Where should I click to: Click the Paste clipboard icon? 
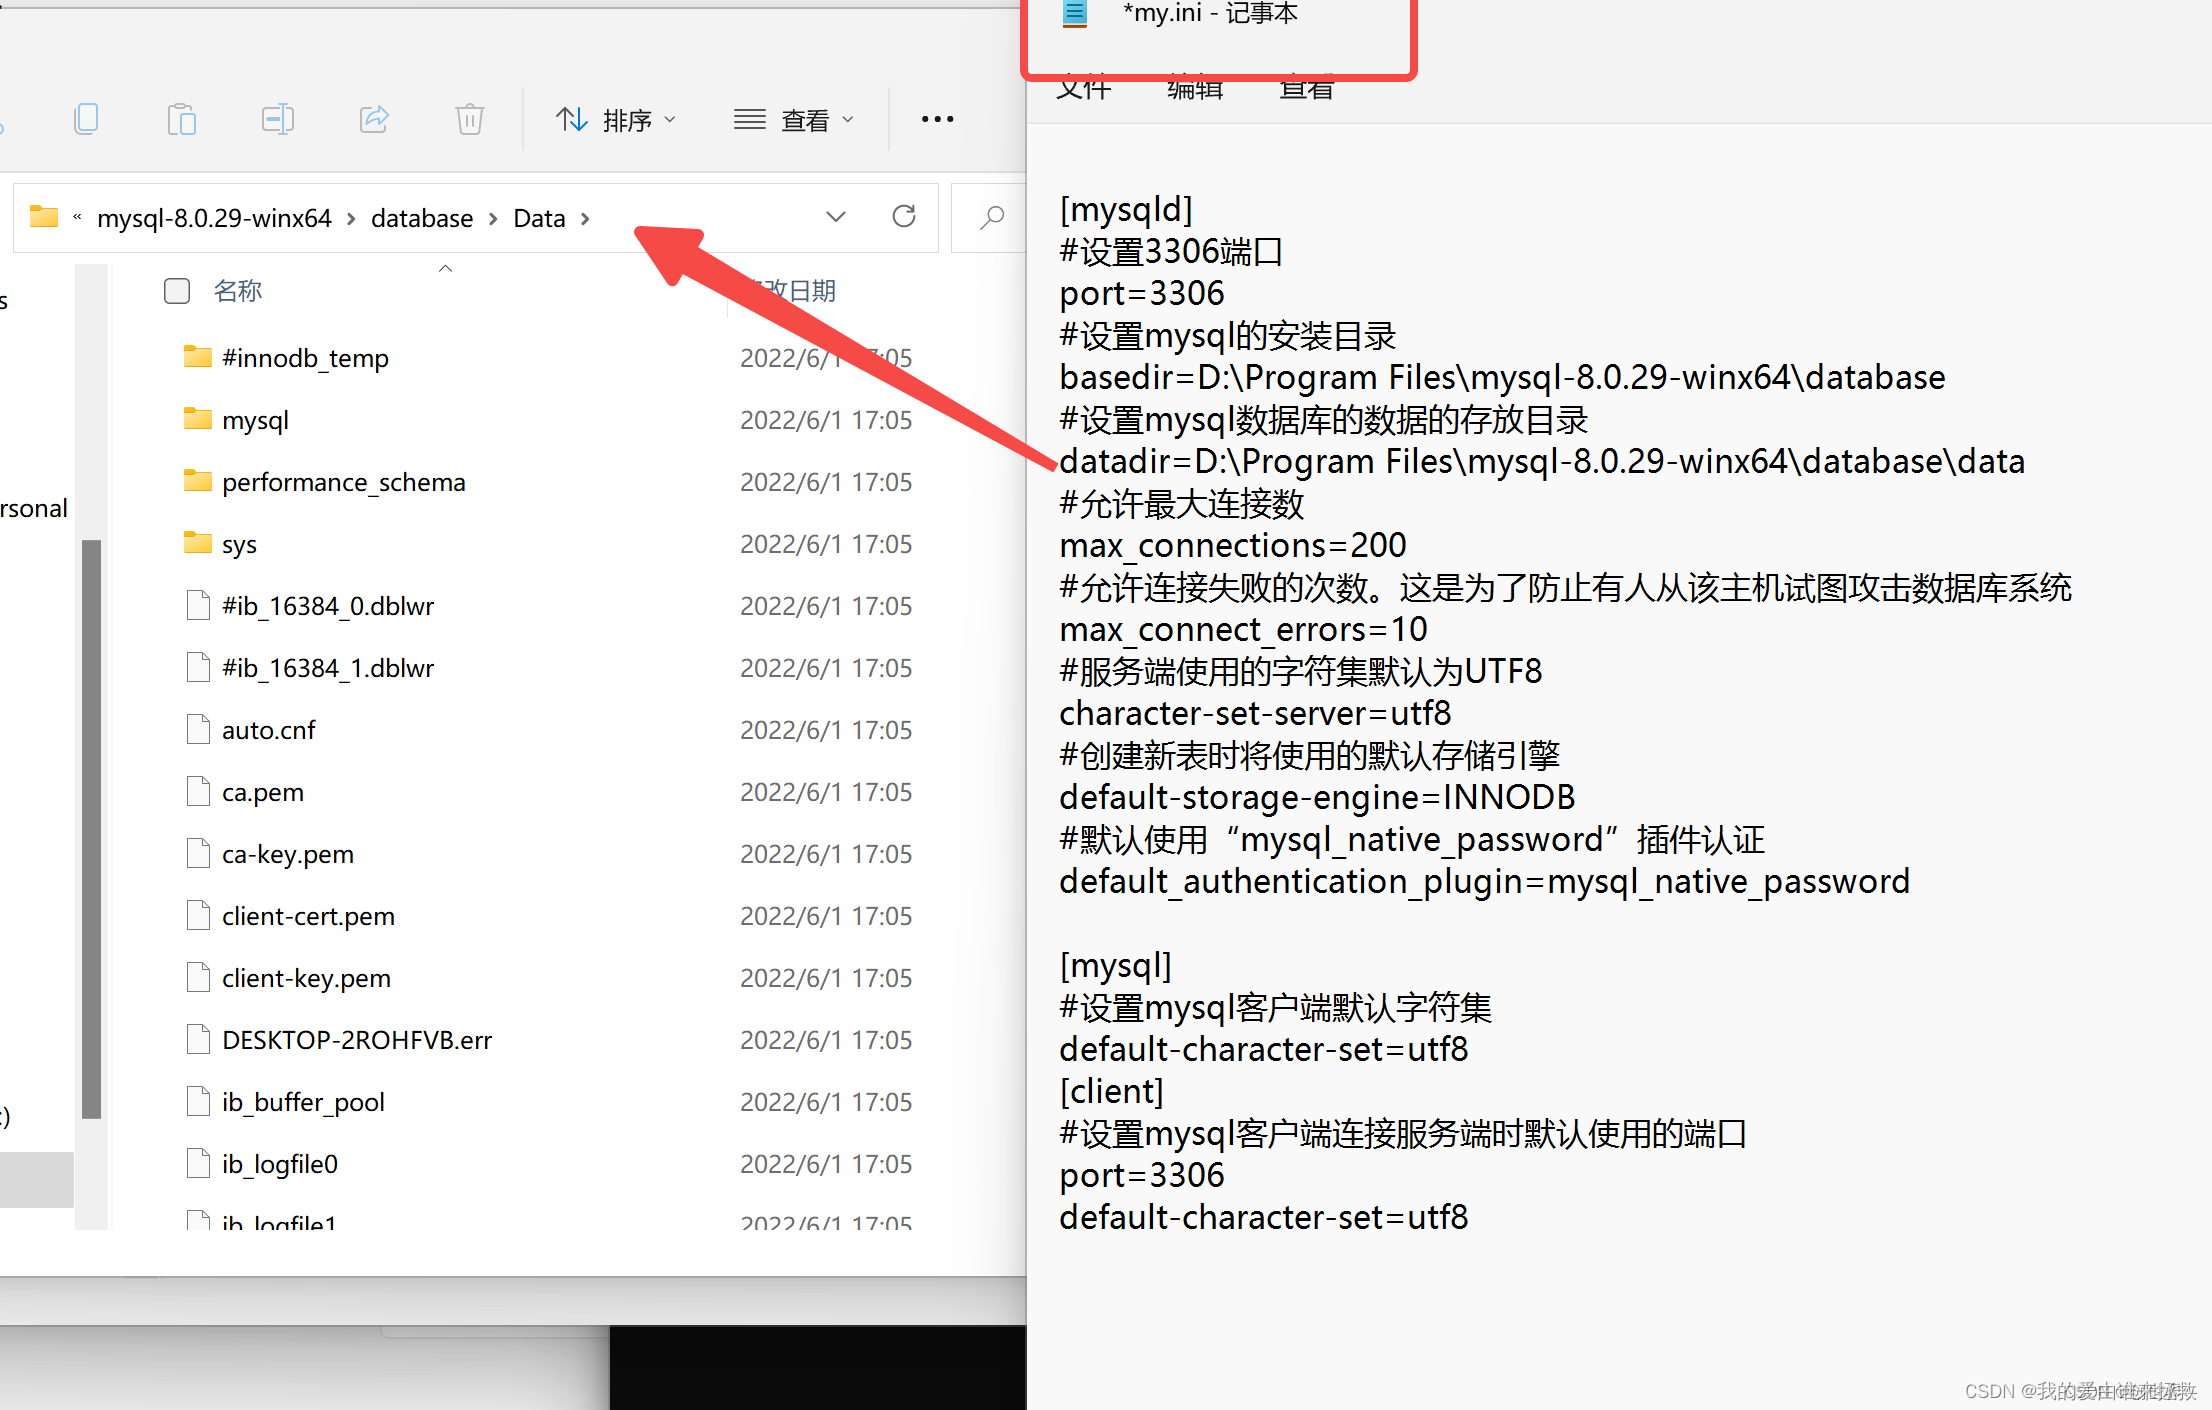(x=181, y=119)
